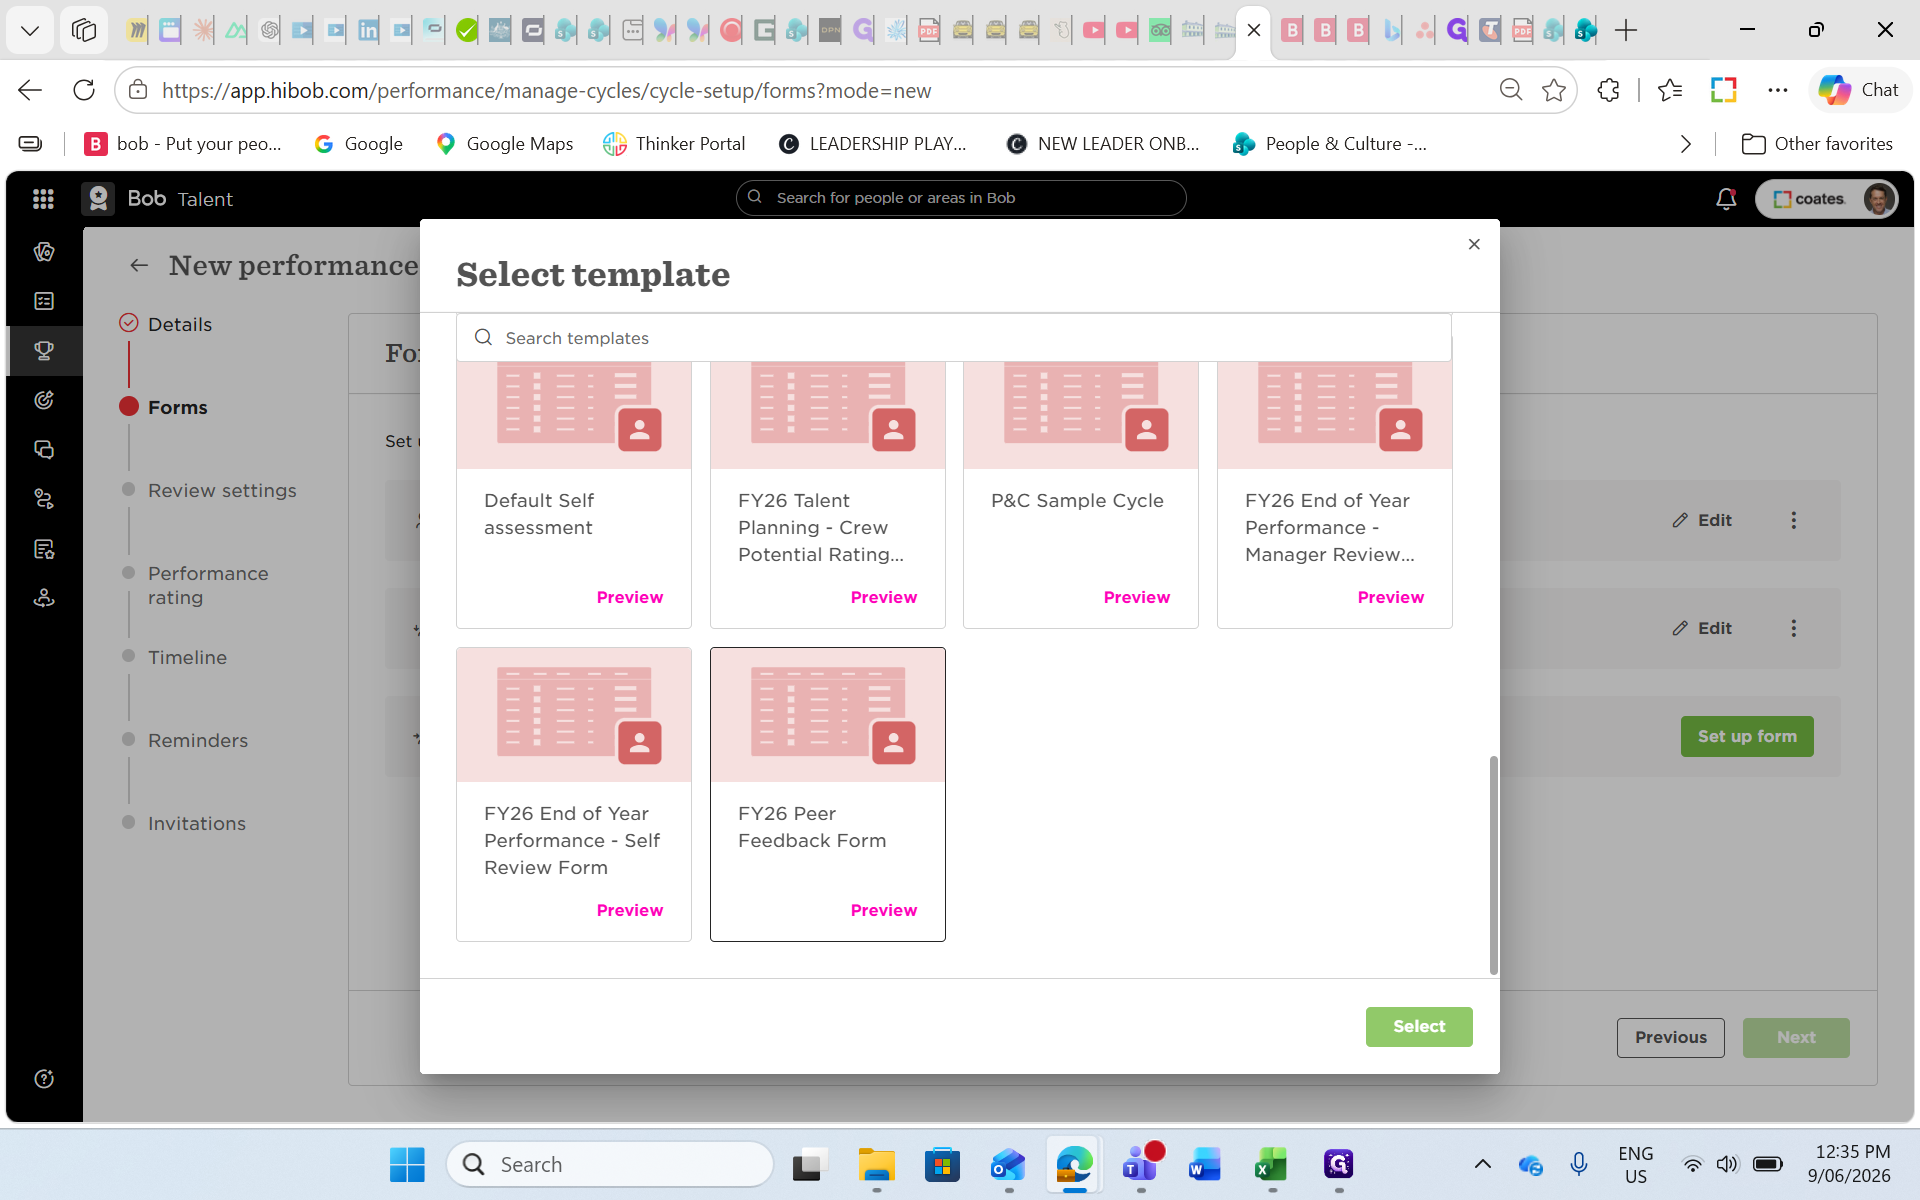Screen dimensions: 1920x1200
Task: Select the Default Self assessment card
Action: click(574, 495)
